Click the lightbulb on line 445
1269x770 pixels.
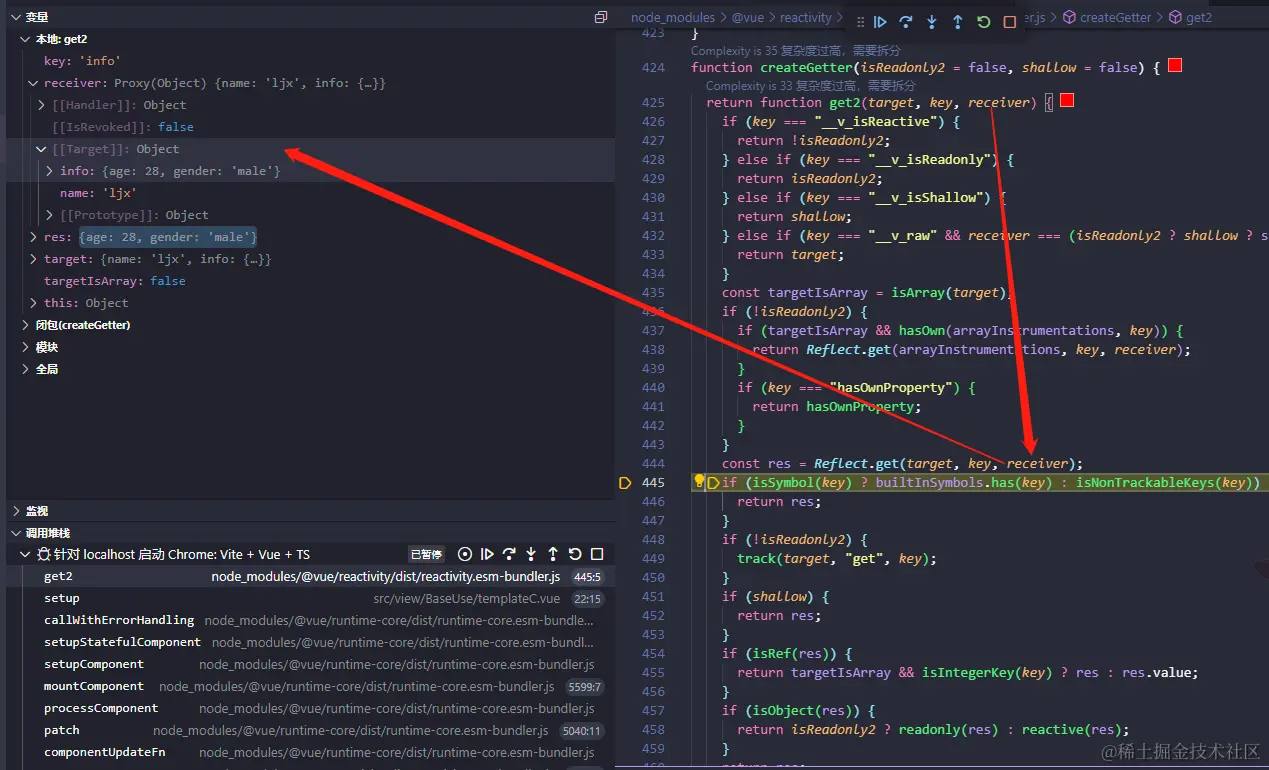tap(700, 482)
